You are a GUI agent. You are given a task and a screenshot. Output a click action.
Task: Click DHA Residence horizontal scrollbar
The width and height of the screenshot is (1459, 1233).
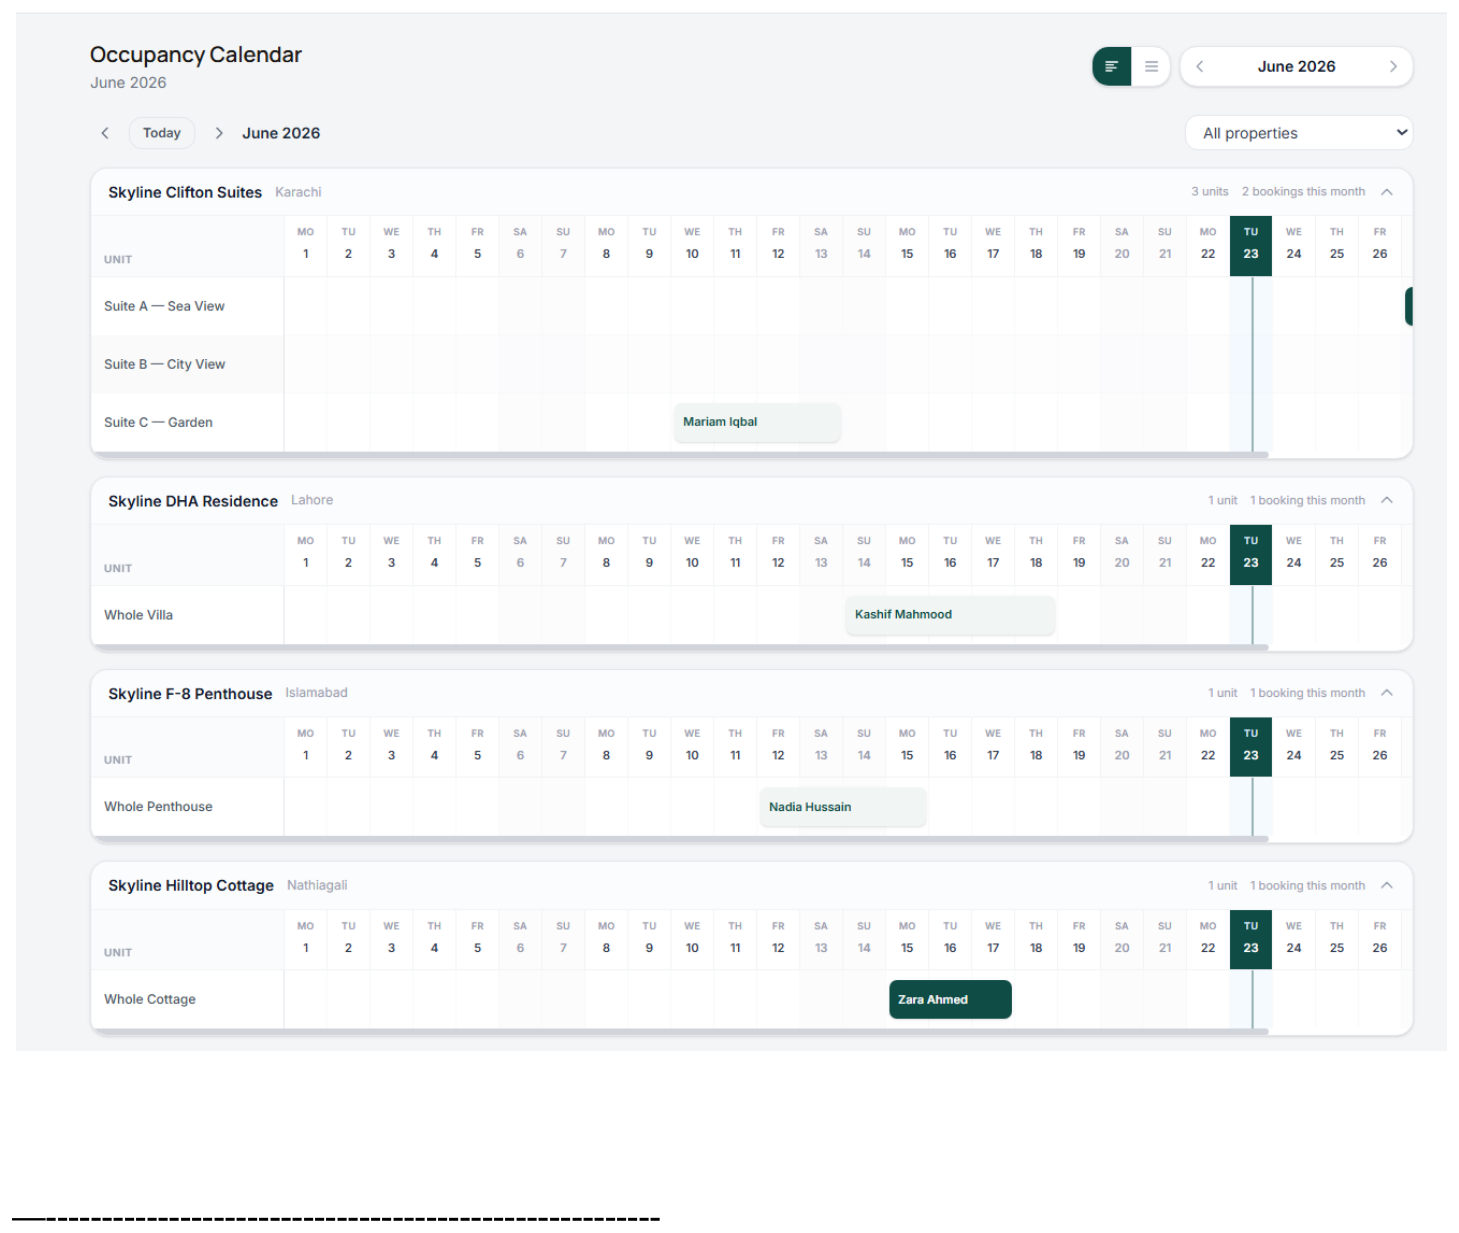[680, 648]
